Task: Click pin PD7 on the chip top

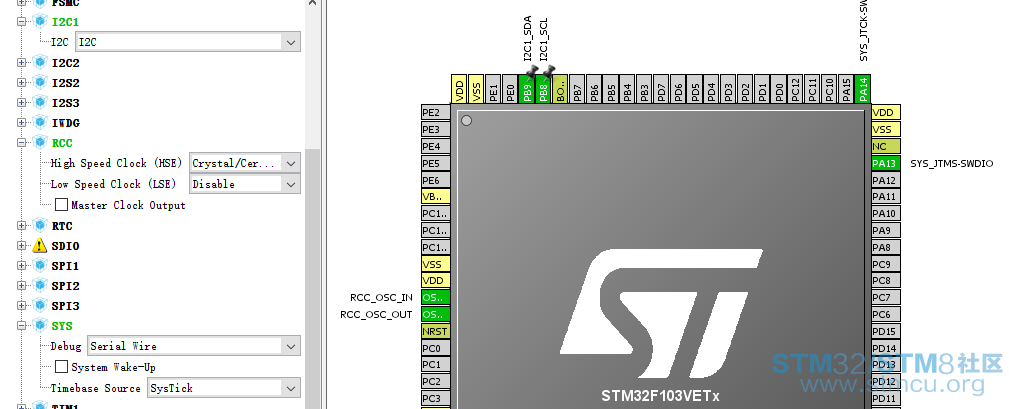Action: 661,88
